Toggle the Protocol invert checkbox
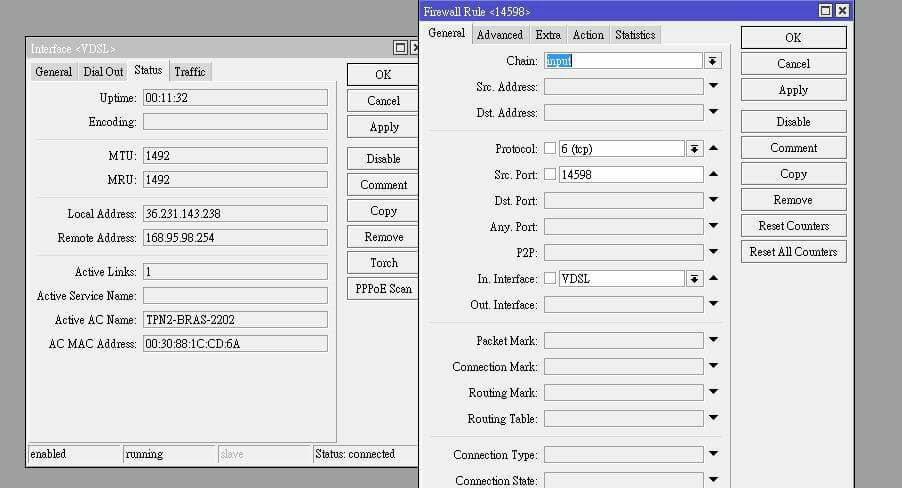902x488 pixels. coord(550,149)
